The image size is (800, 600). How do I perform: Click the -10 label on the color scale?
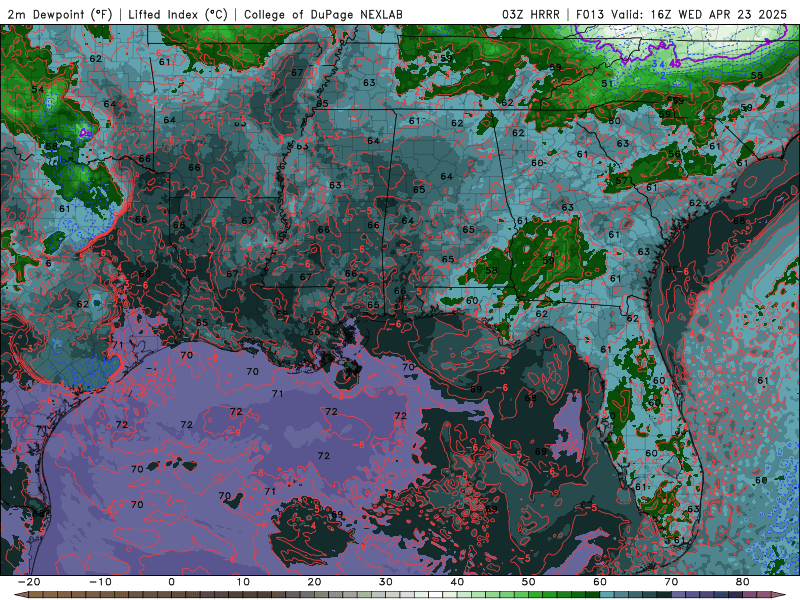click(100, 582)
